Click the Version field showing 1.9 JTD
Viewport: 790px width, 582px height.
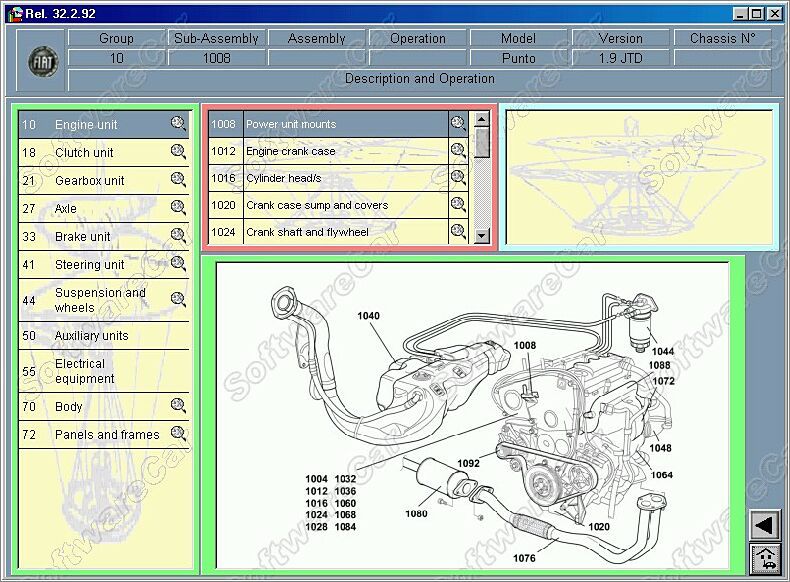click(620, 58)
